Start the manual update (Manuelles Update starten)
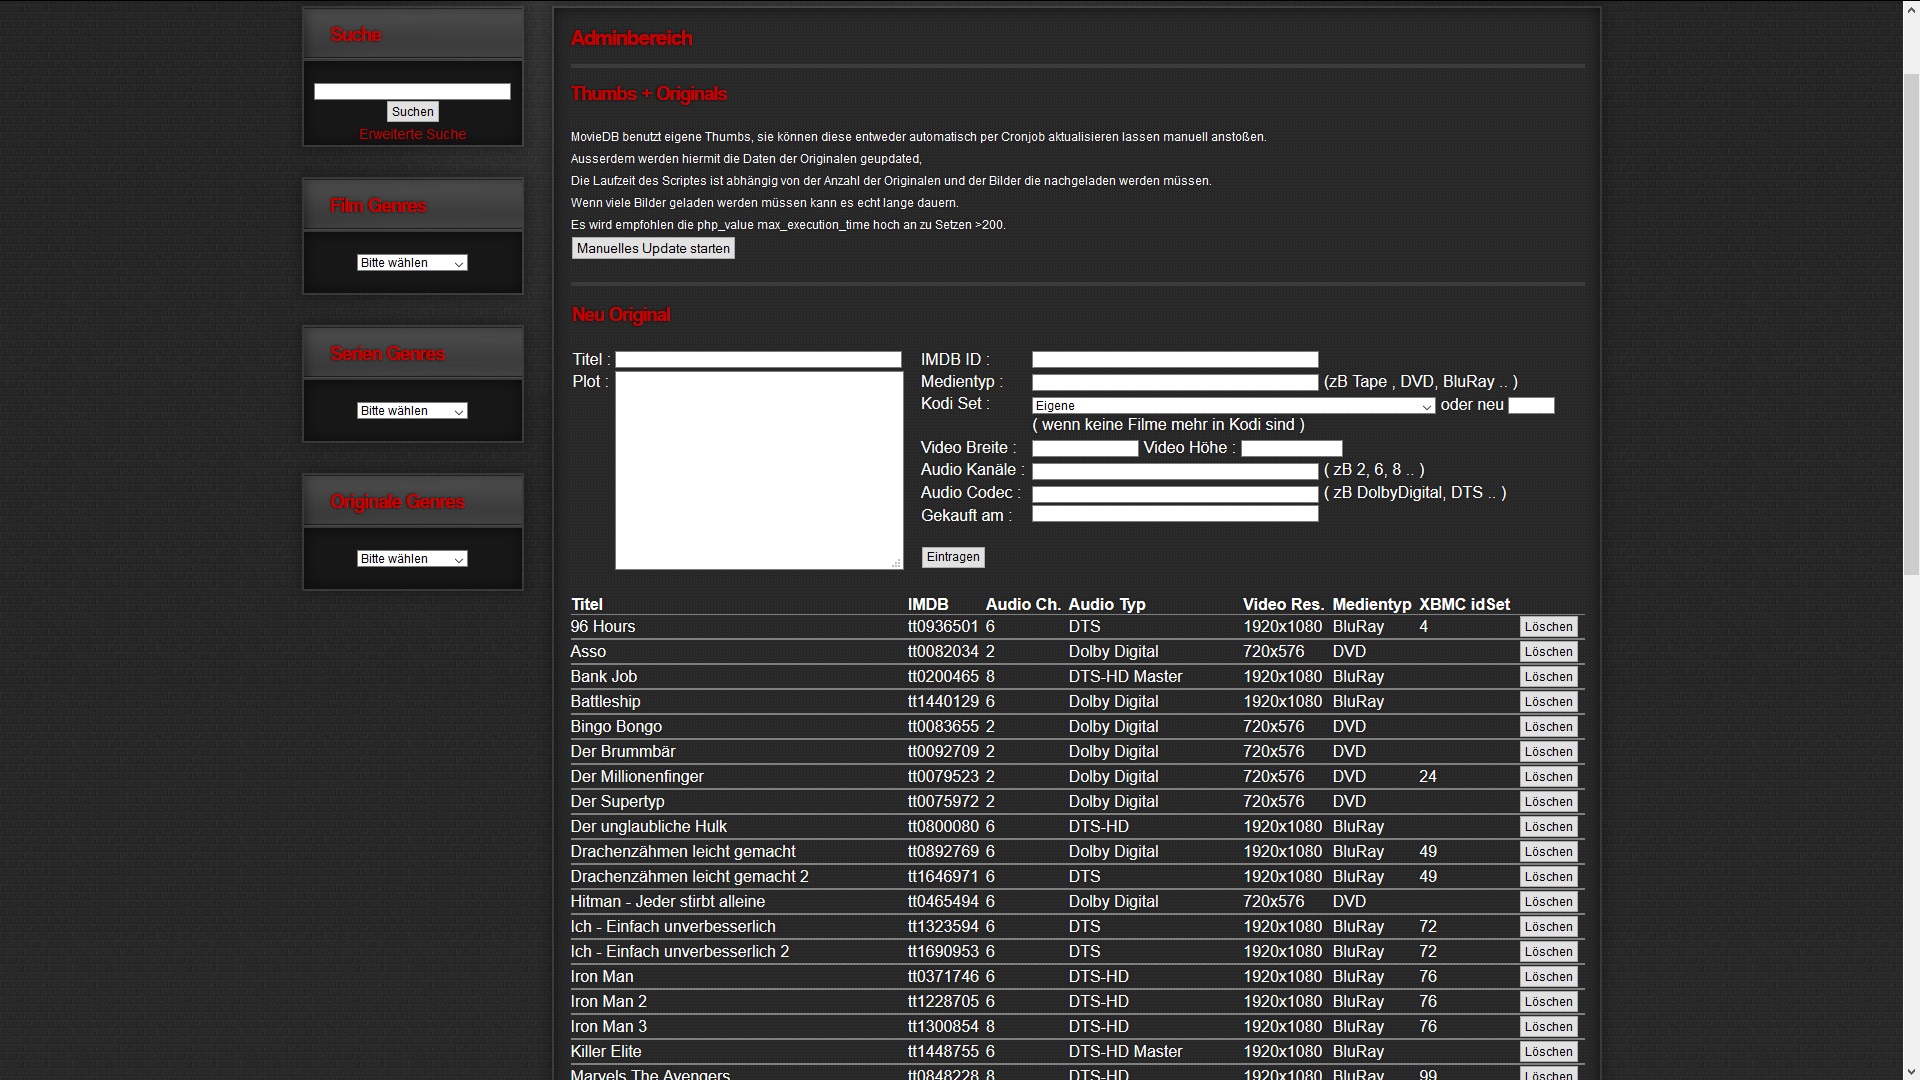This screenshot has width=1920, height=1080. 653,249
